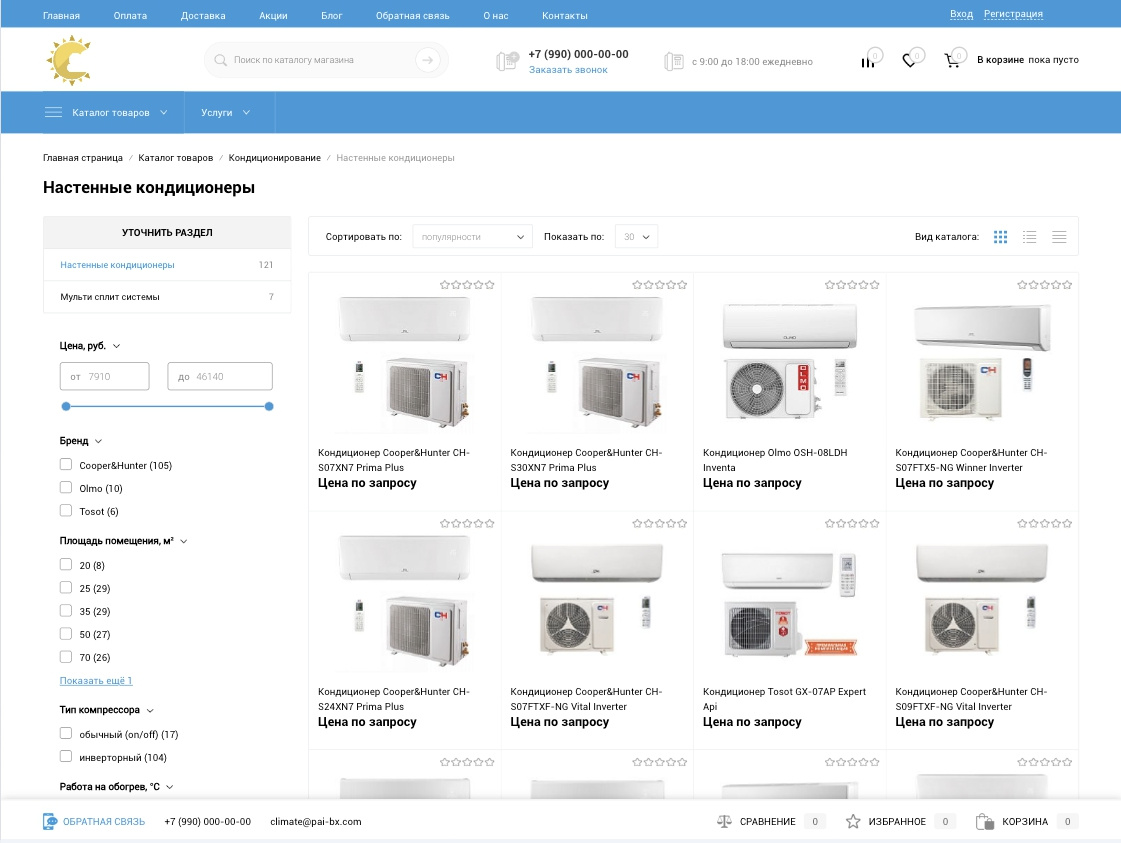
Task: Rate the Tosot GX-07AP Expert with stars
Action: pos(851,523)
